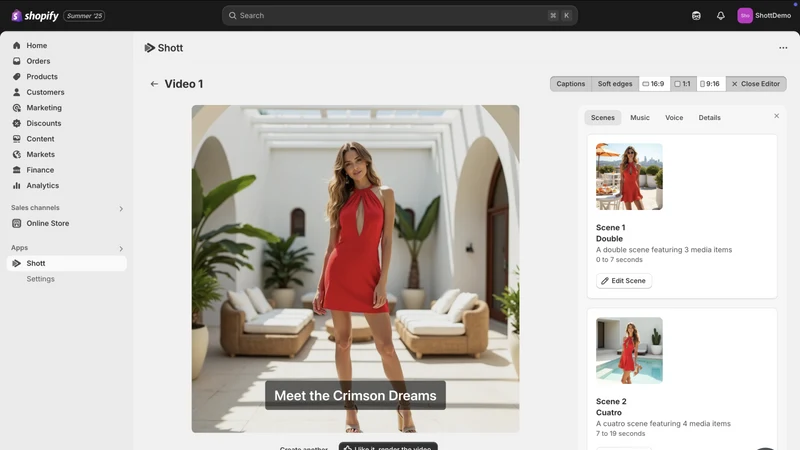Click the "Cuatro" scene type label

[609, 413]
